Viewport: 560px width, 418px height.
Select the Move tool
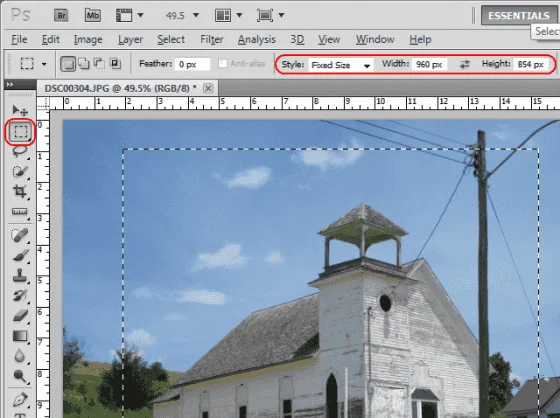click(20, 110)
